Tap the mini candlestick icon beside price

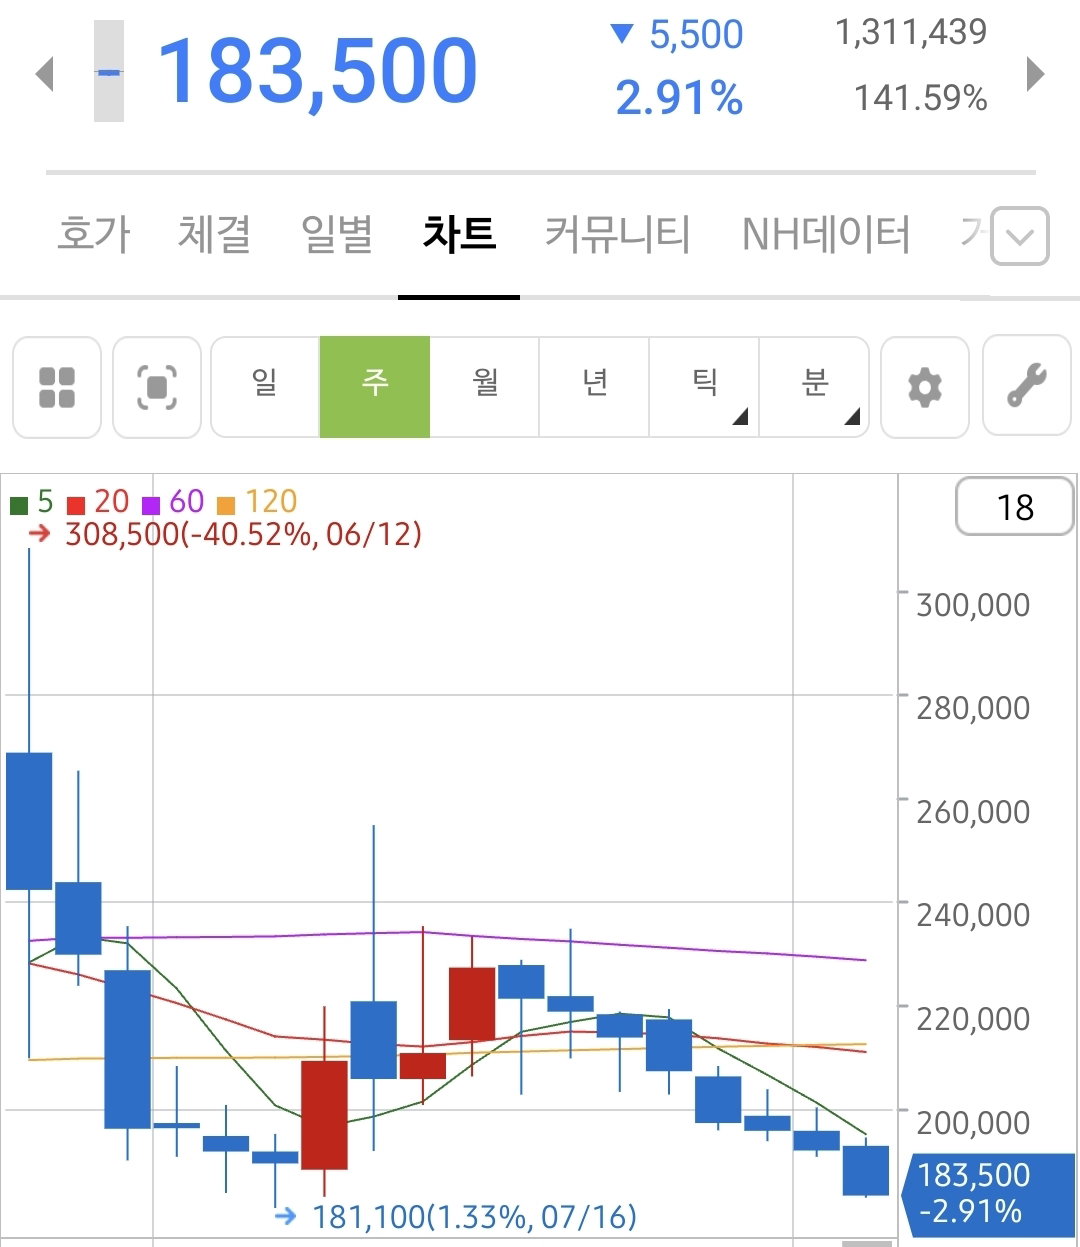109,71
